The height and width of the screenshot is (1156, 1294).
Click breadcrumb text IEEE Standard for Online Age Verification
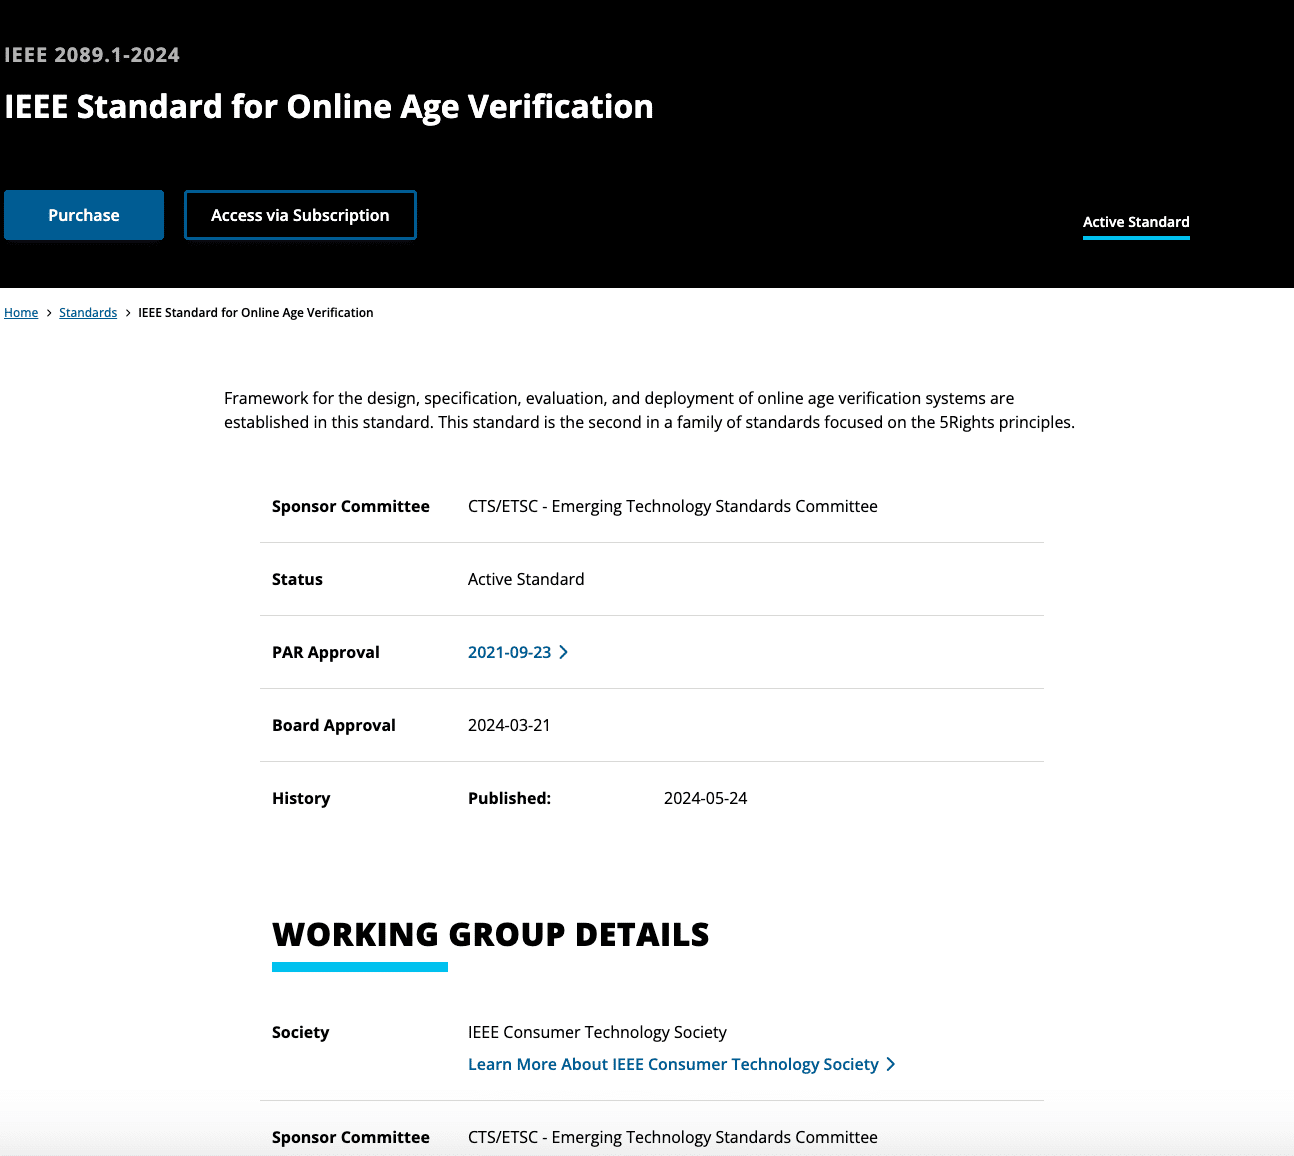pyautogui.click(x=256, y=313)
